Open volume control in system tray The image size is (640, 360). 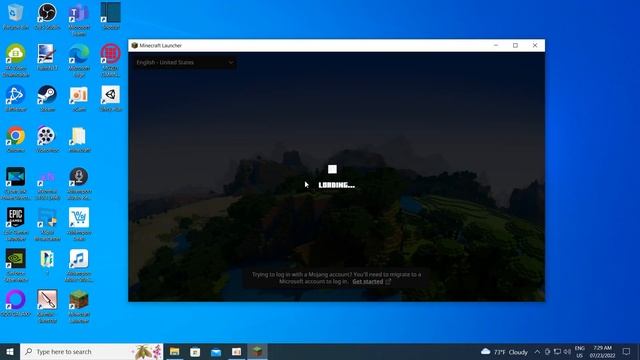[x=567, y=351]
